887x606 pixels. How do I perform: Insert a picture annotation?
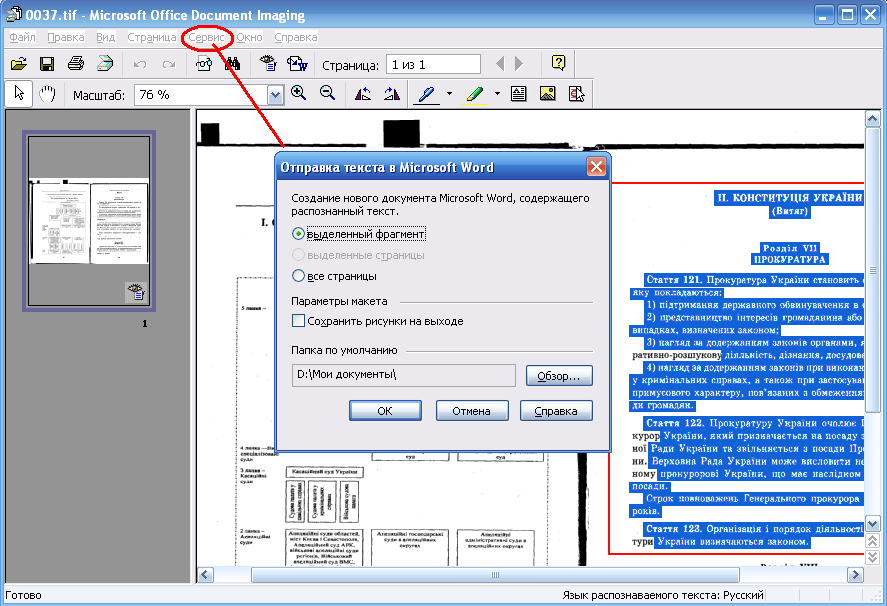click(547, 94)
